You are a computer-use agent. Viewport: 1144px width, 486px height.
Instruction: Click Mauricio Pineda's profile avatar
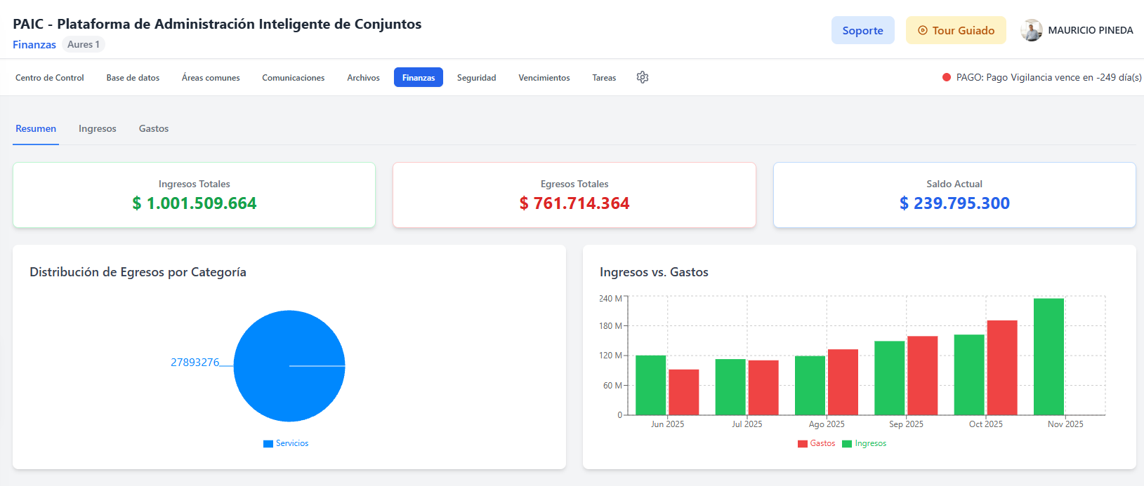pyautogui.click(x=1031, y=31)
